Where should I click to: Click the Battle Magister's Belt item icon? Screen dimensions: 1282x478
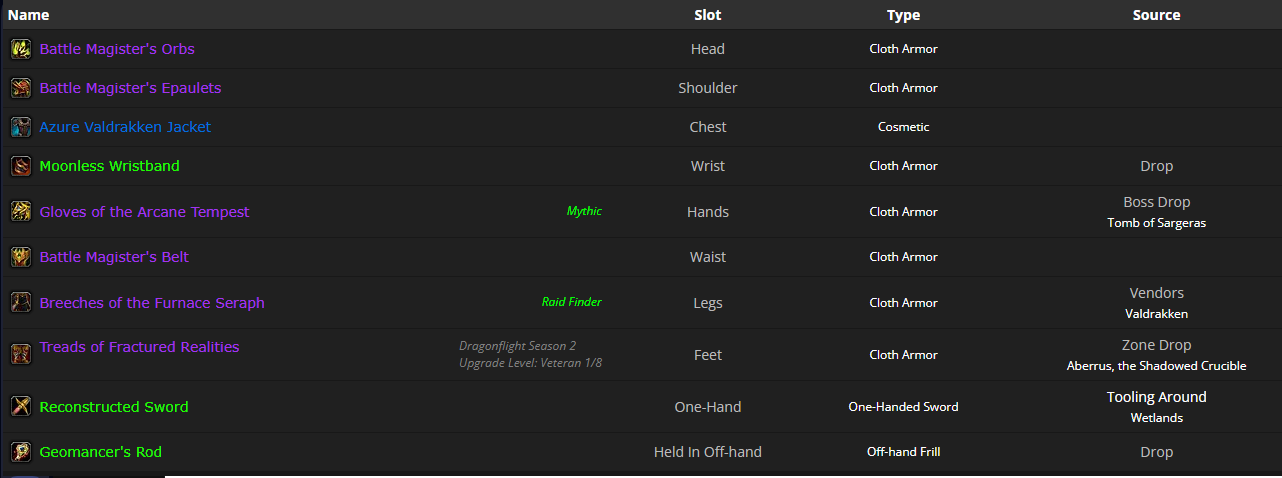[x=20, y=257]
